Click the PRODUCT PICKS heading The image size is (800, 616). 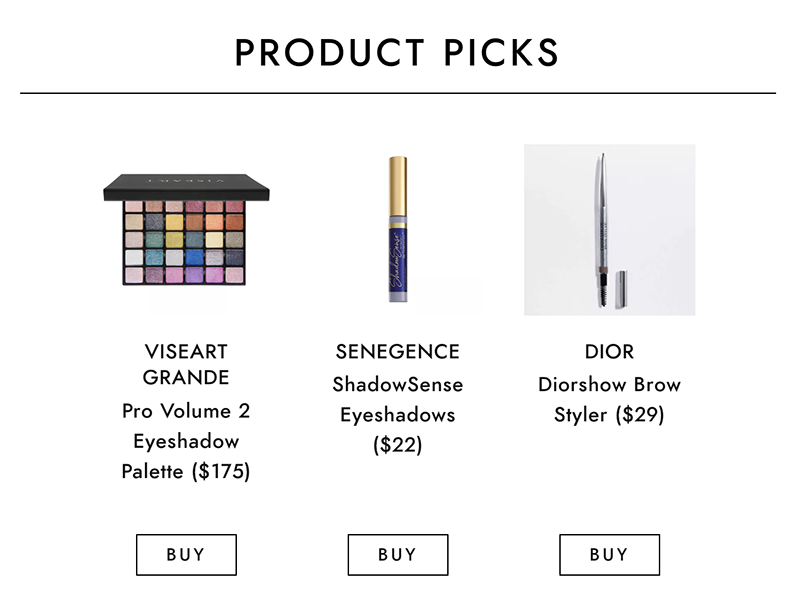coord(397,53)
